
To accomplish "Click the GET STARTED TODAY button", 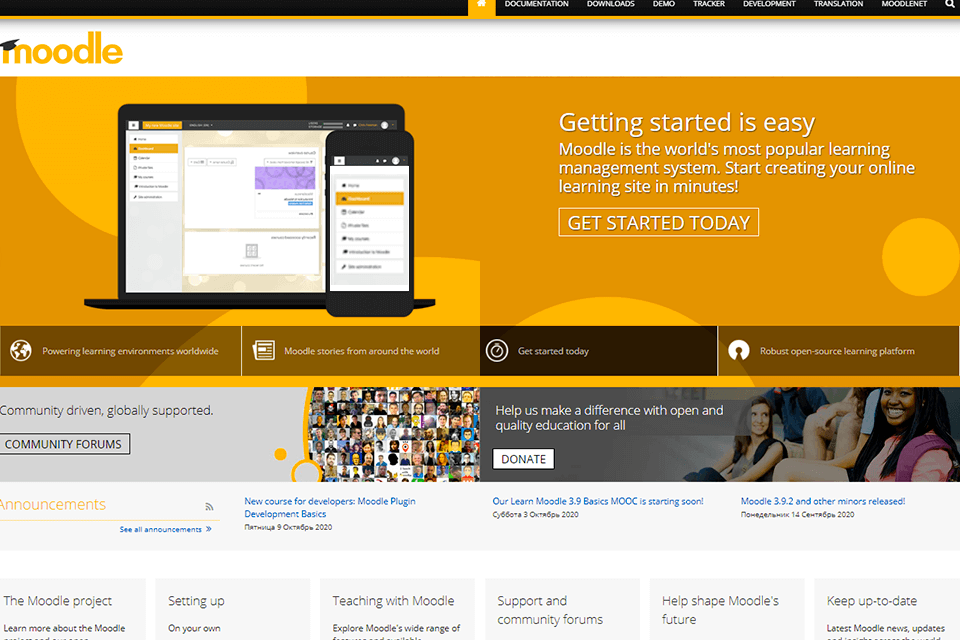I will (x=658, y=222).
